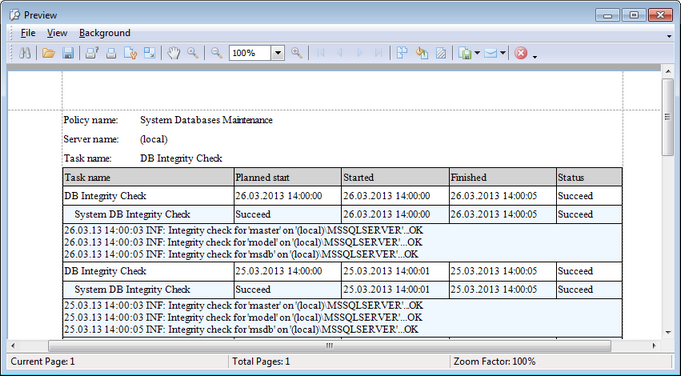
Task: Click the 'Server name:' label
Action: click(x=91, y=139)
